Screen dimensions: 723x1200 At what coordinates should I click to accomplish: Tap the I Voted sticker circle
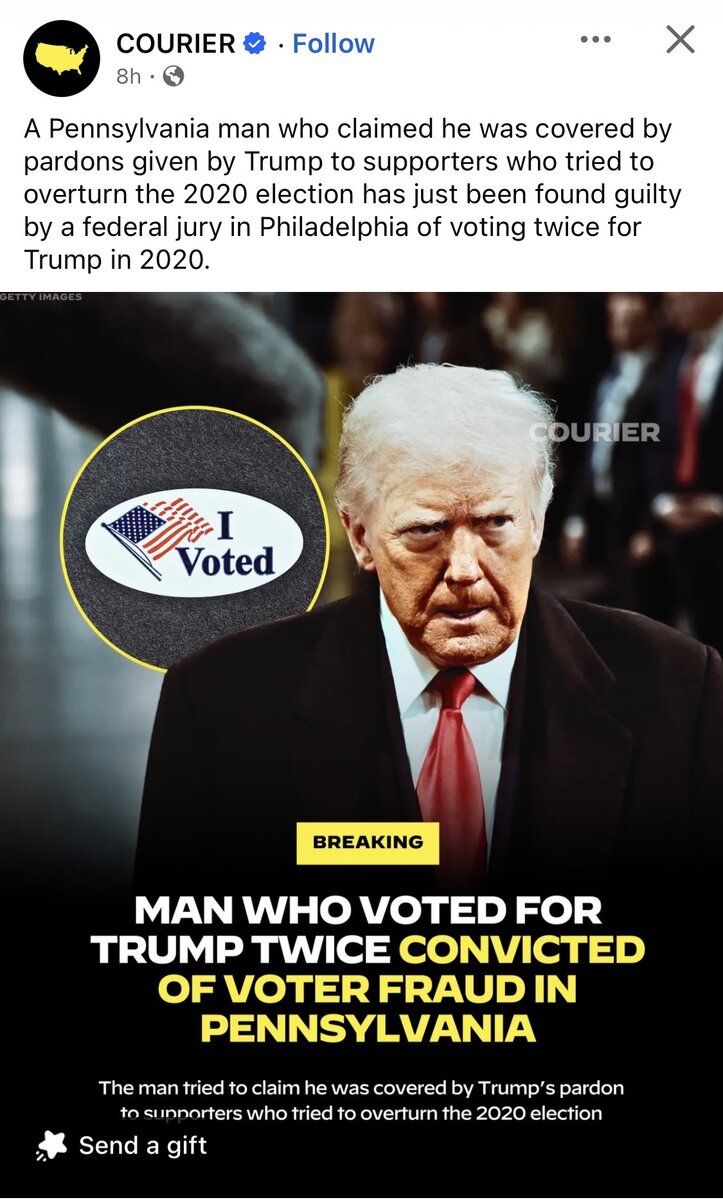coord(195,539)
